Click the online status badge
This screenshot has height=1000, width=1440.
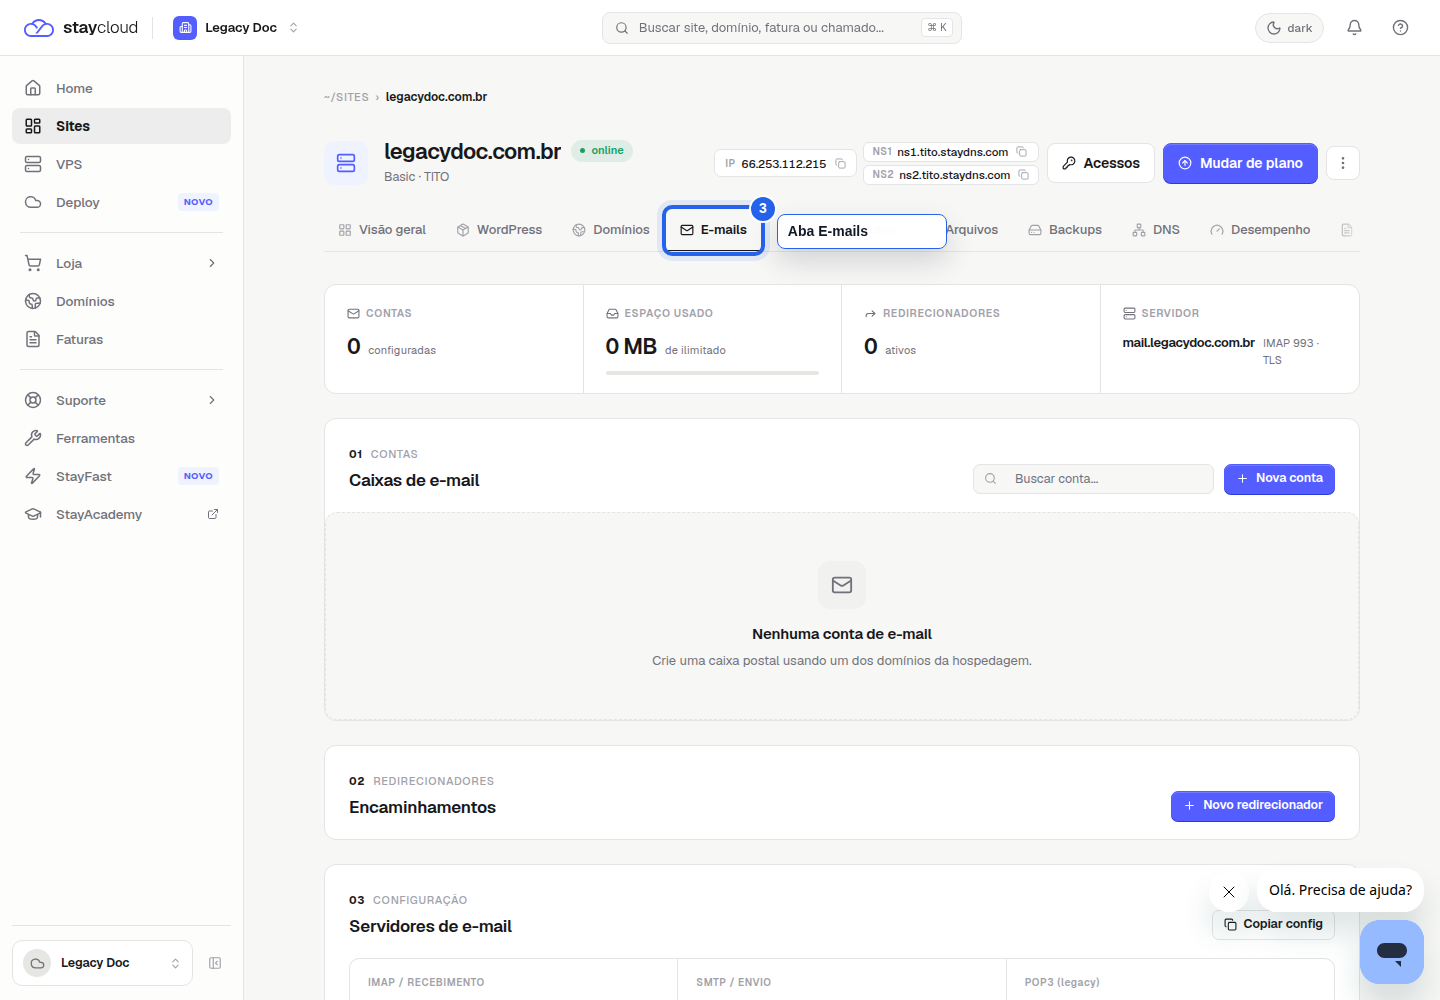(602, 151)
